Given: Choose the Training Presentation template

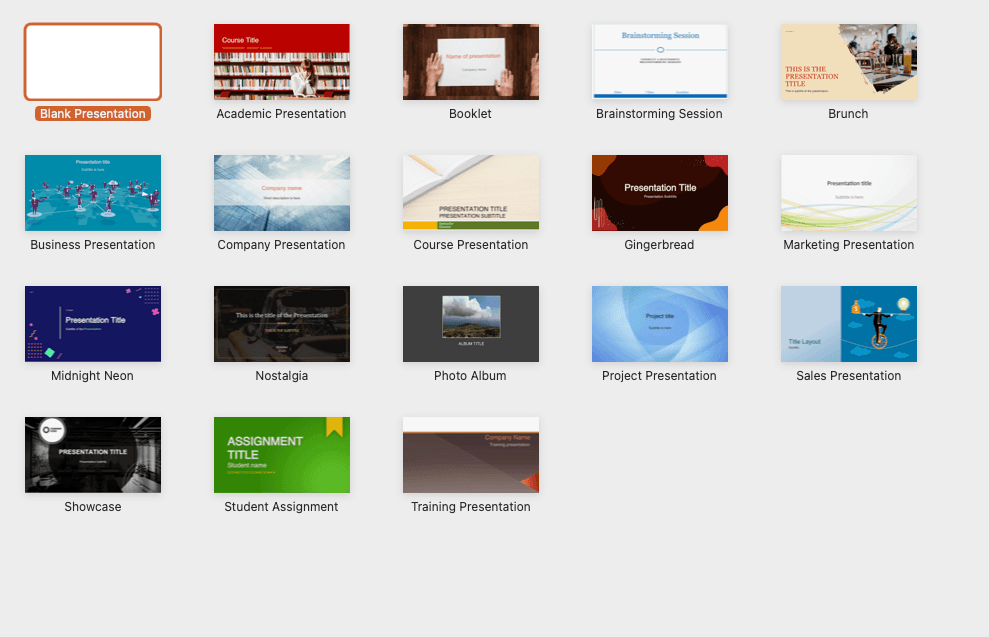Looking at the screenshot, I should [x=470, y=455].
